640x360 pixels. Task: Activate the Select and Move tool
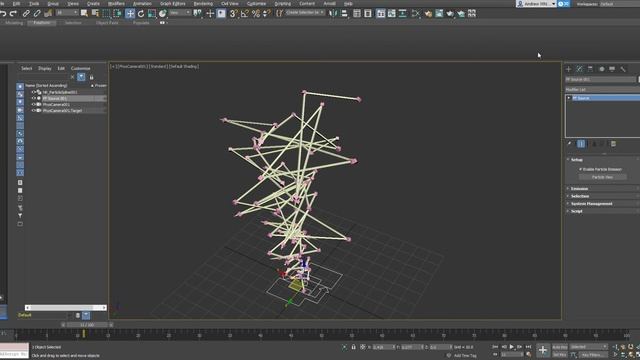point(130,13)
